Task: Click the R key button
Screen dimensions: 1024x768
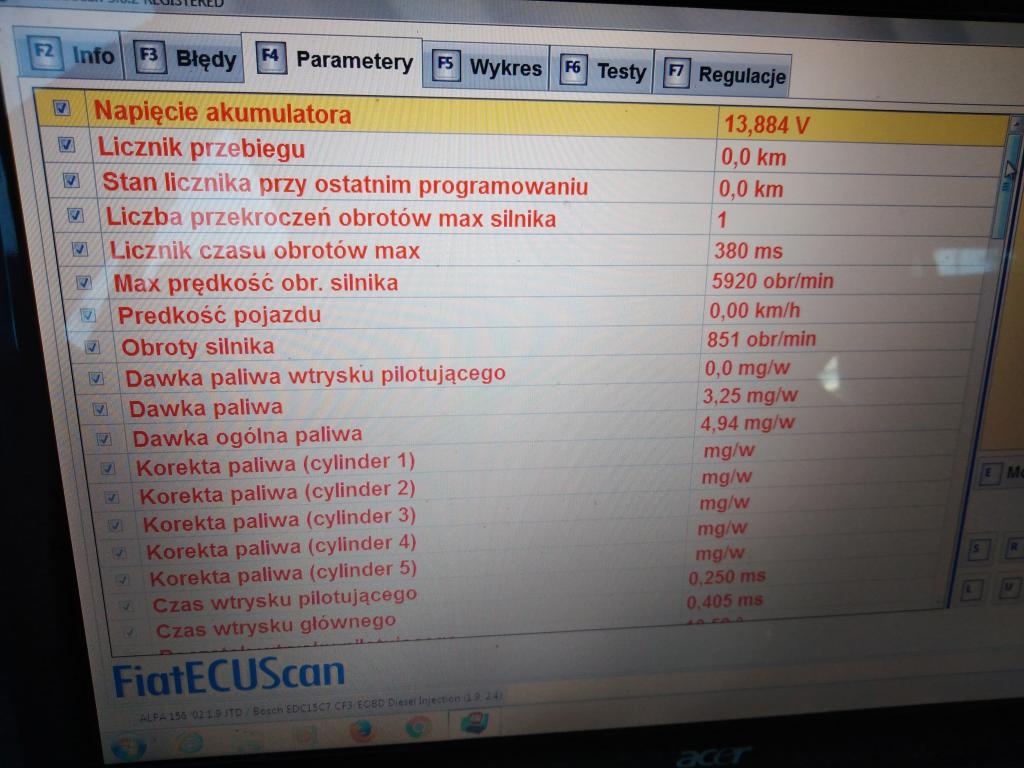Action: point(1014,548)
